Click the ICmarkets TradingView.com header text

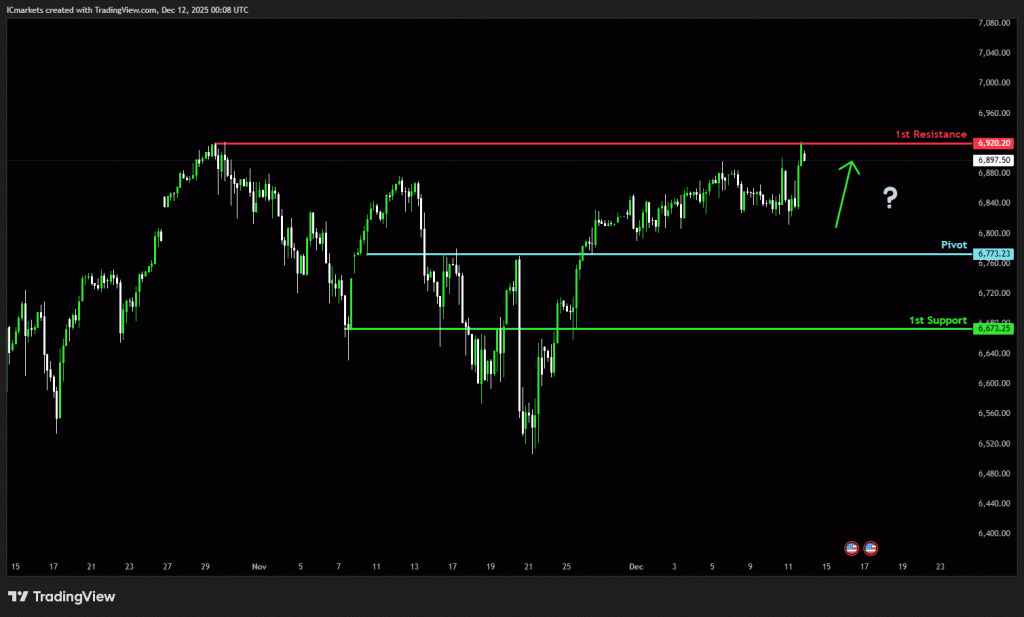128,9
